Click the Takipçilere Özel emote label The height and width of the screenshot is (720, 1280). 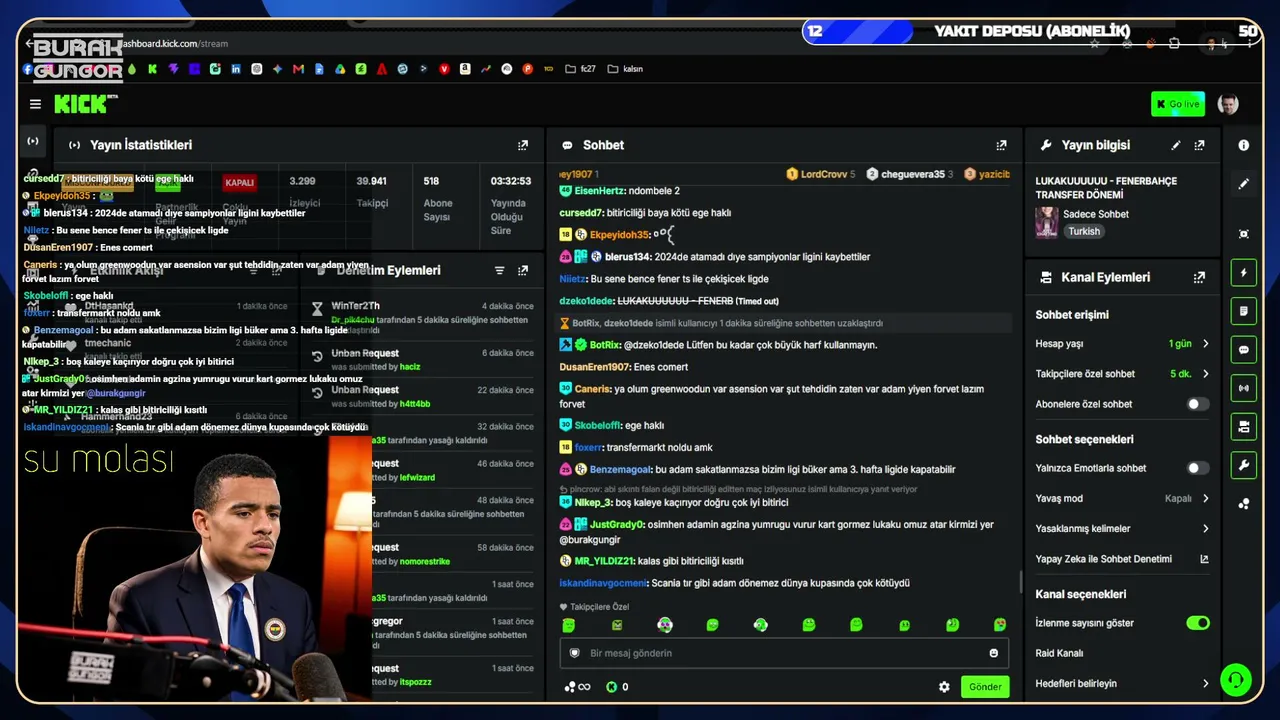click(595, 607)
